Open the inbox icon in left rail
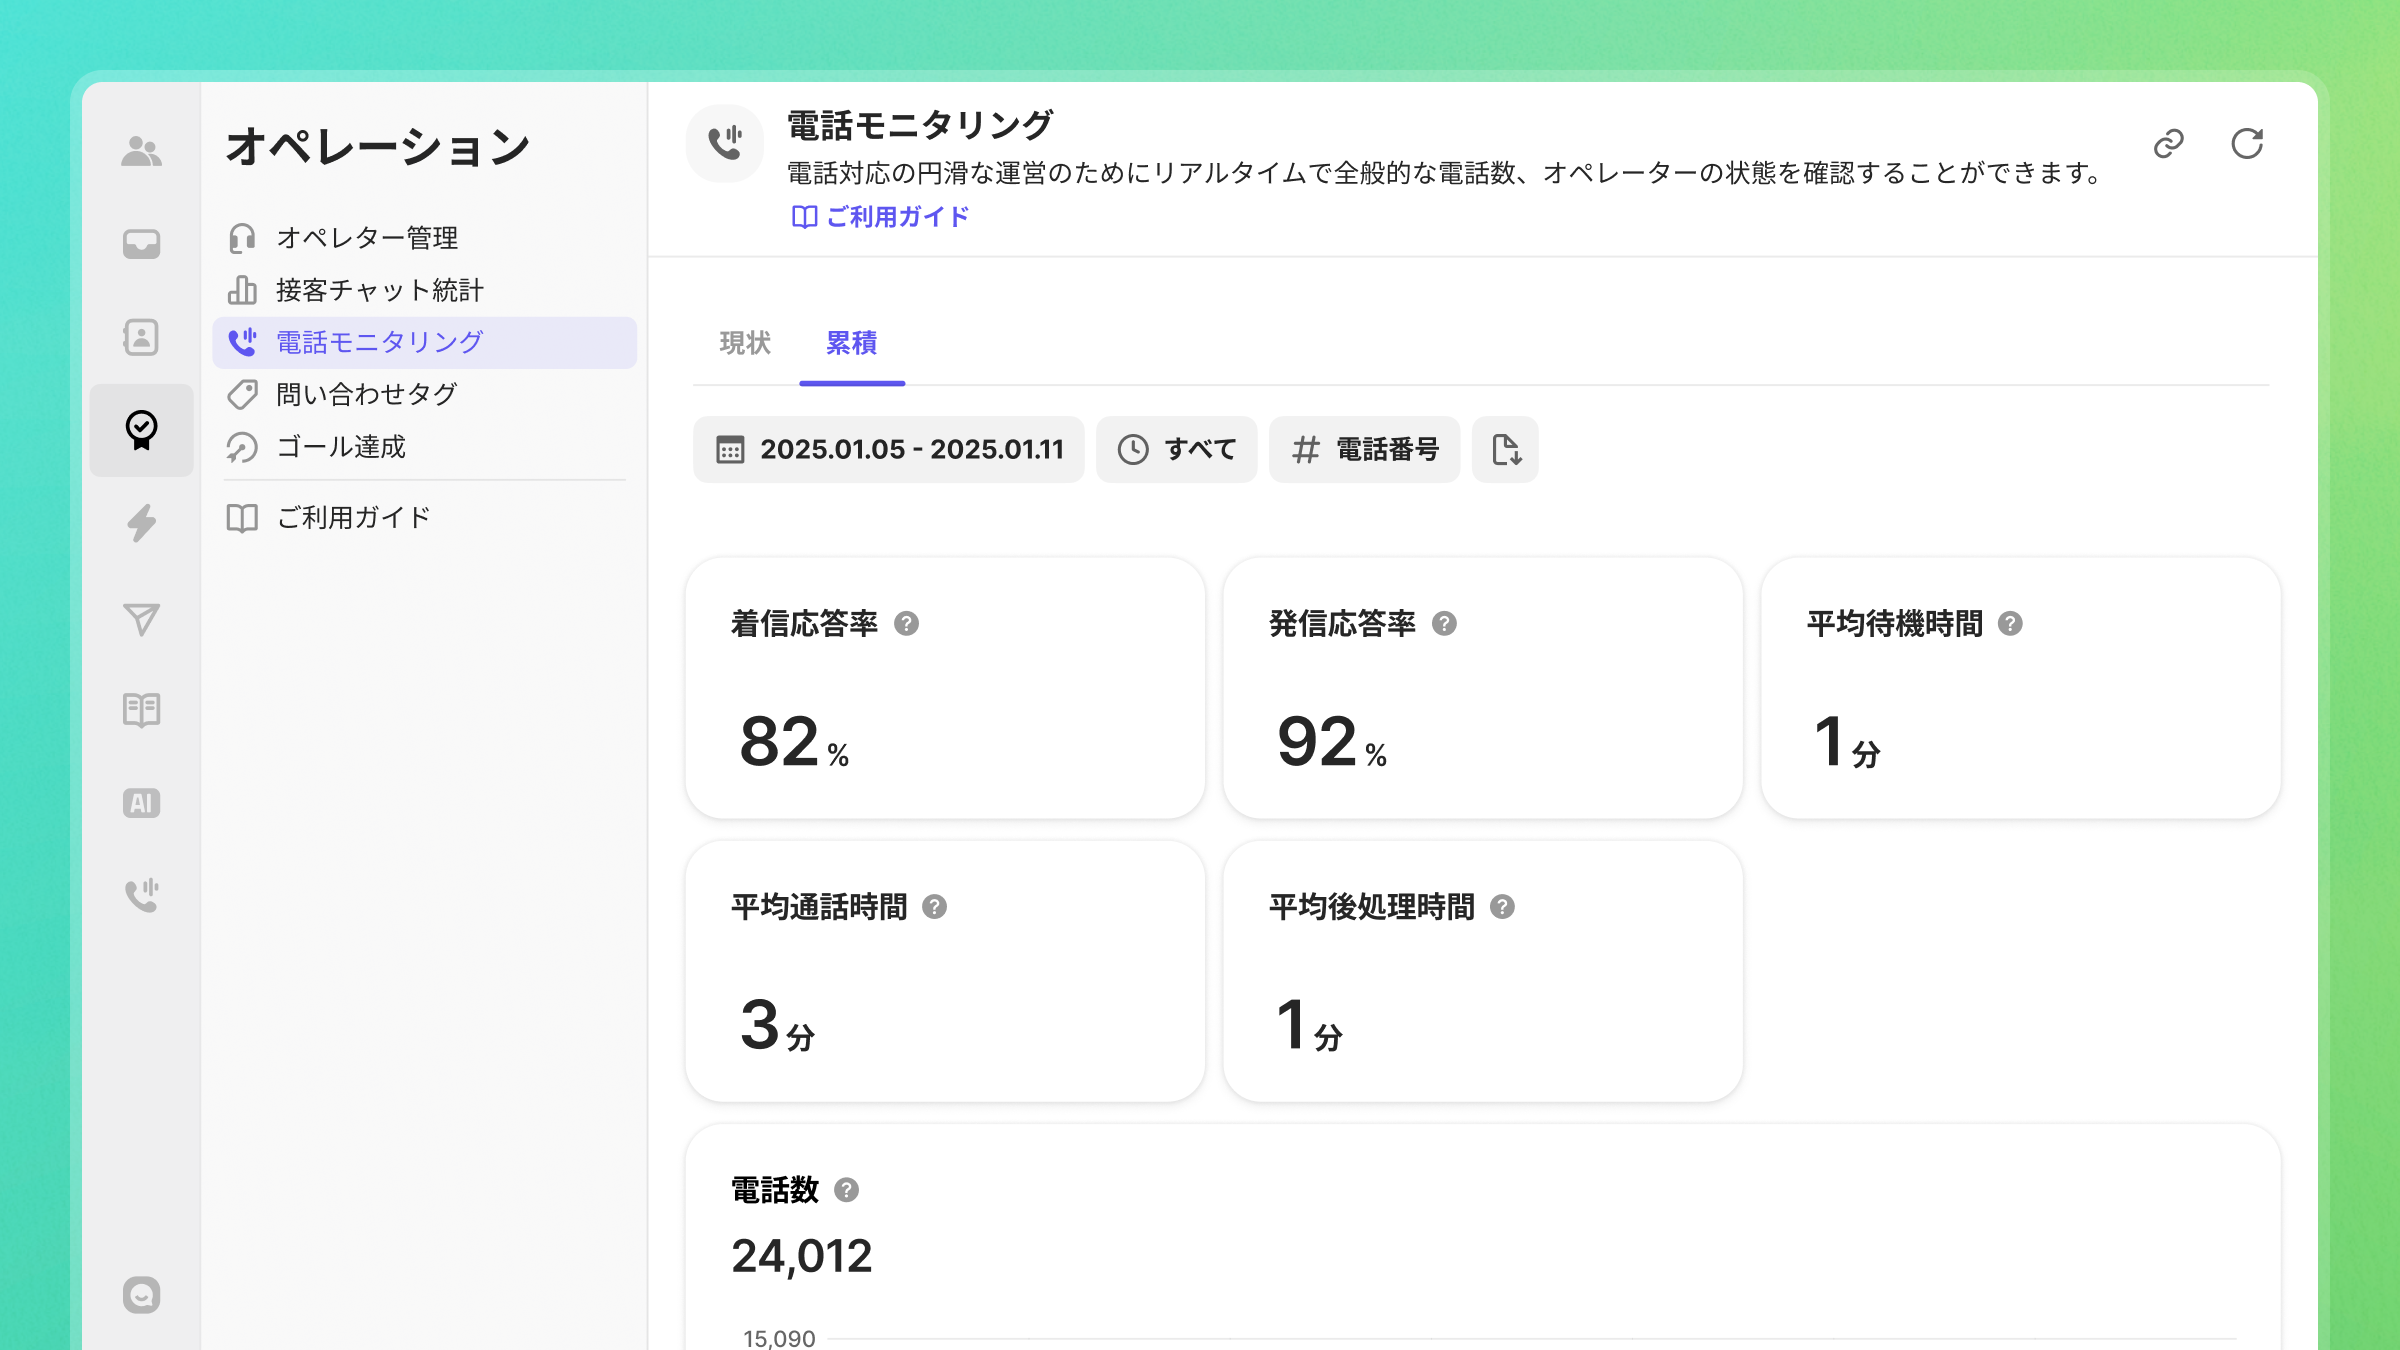Image resolution: width=2400 pixels, height=1350 pixels. click(x=141, y=244)
